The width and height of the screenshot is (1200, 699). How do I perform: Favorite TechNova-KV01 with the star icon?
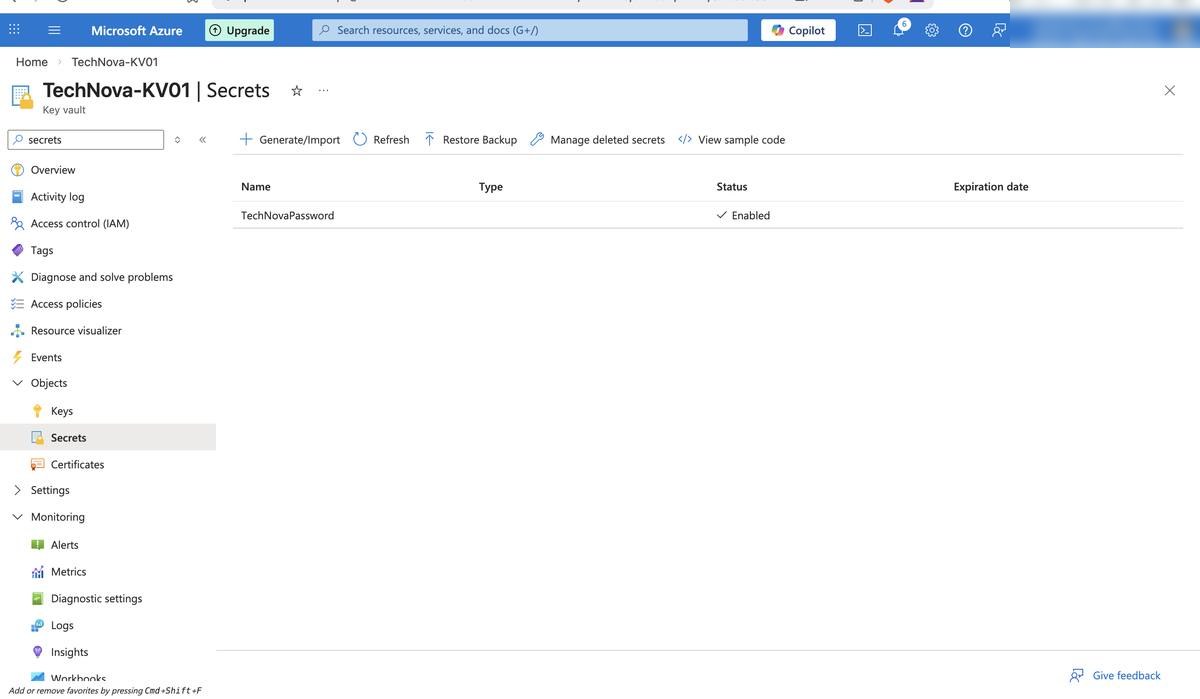297,90
